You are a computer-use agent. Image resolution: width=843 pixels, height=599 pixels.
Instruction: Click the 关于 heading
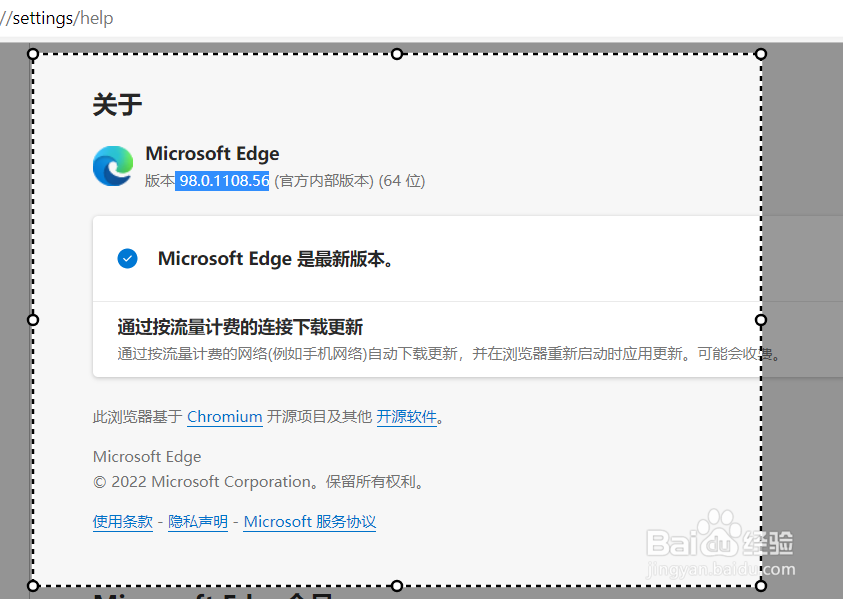[117, 104]
